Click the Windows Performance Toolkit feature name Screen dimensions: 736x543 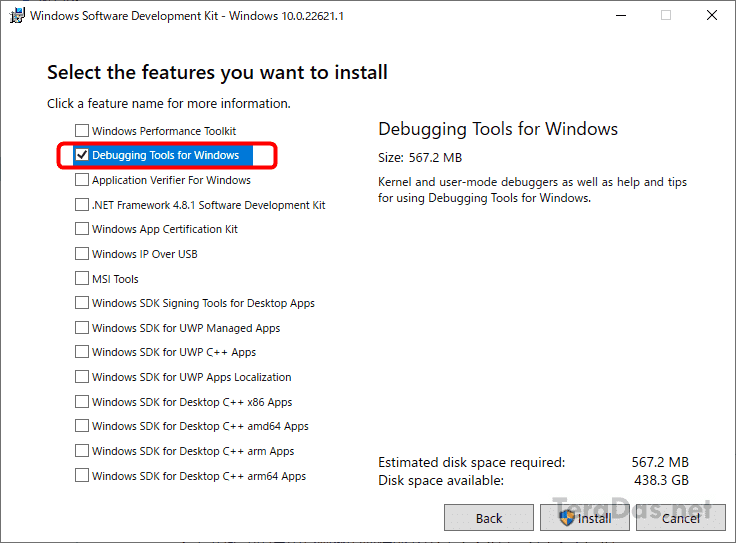click(164, 131)
